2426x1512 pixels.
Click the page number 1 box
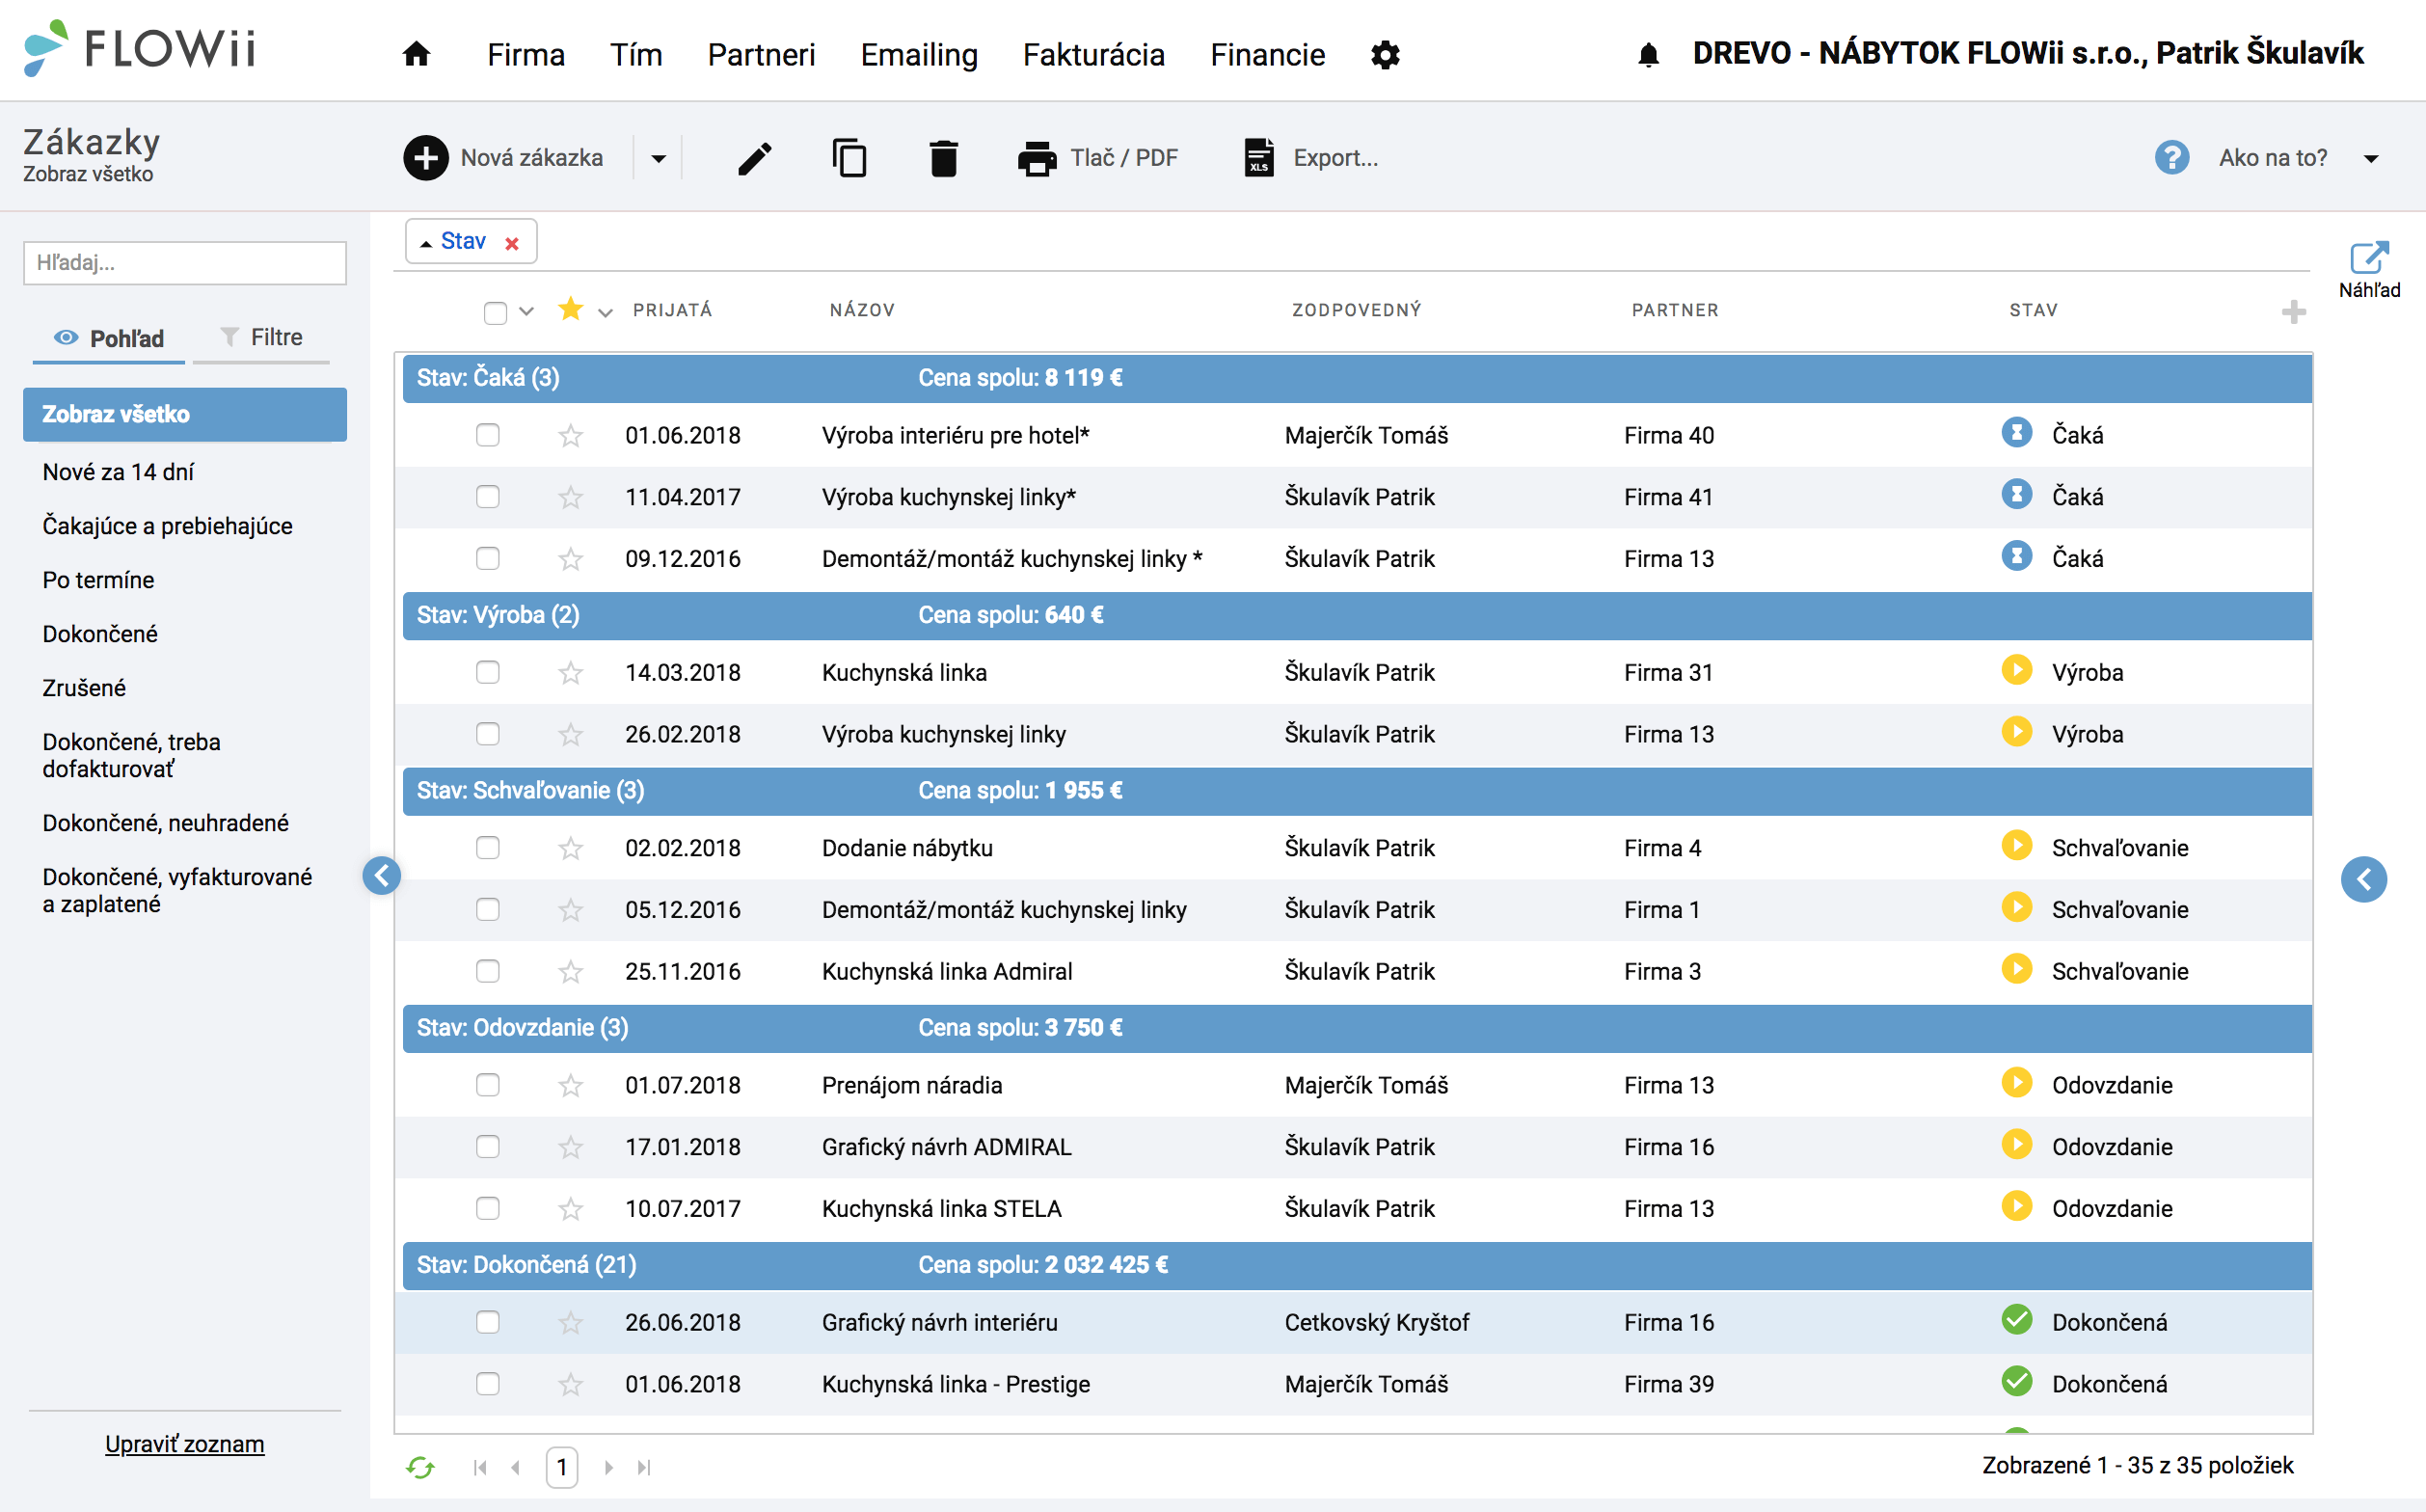562,1467
